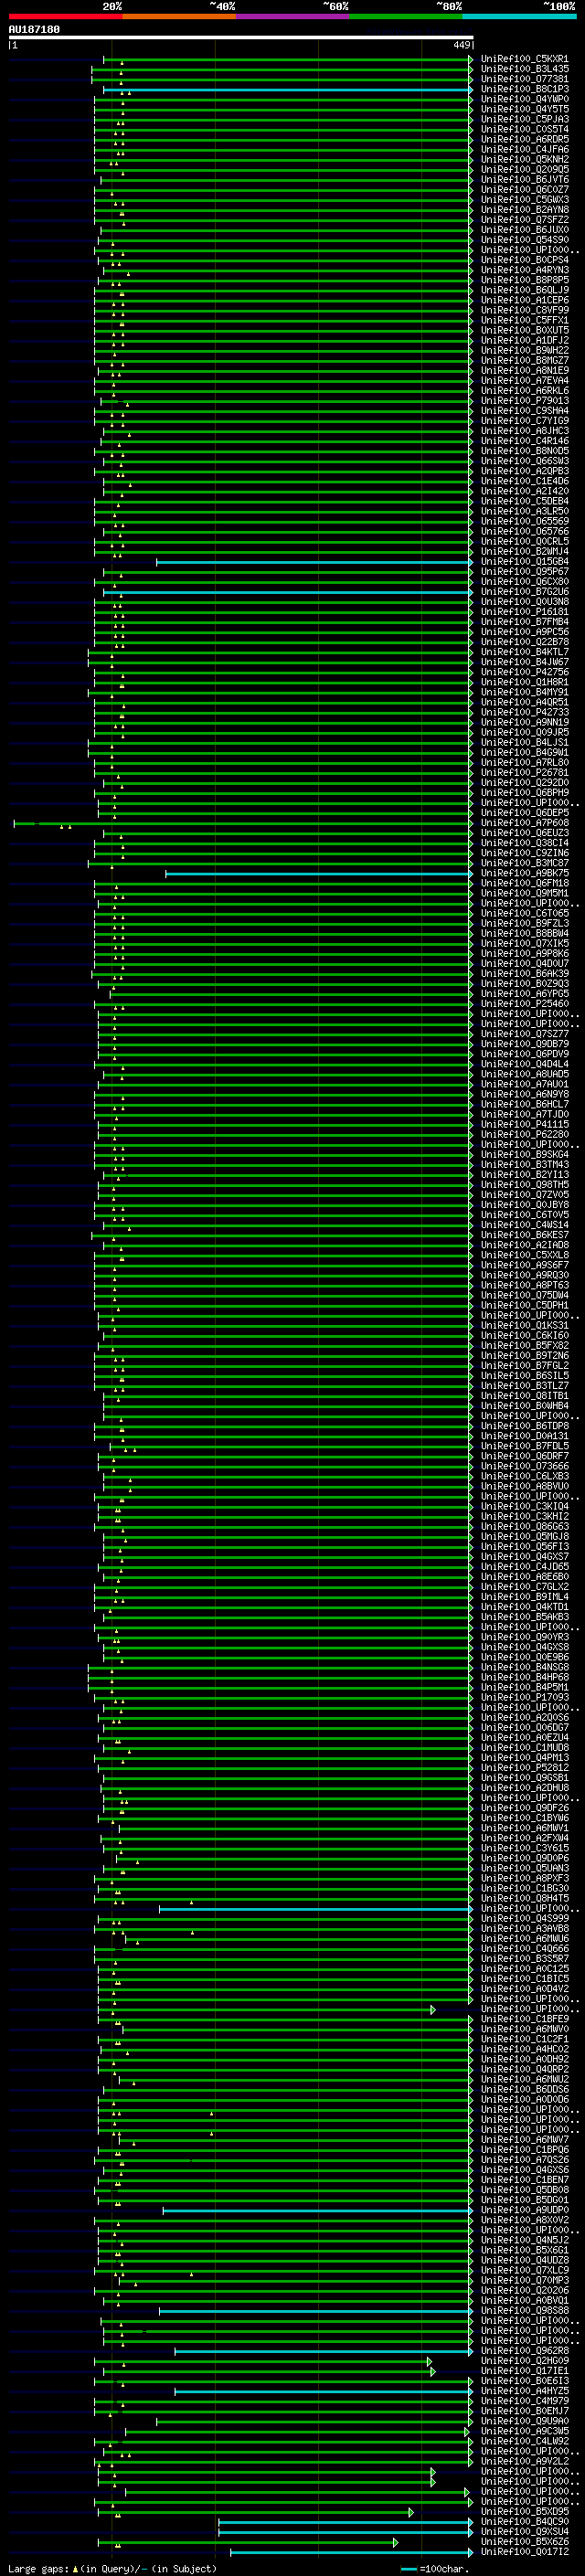Screen dimensions: 585x2576
Task: Click the orange ~40% identity legend bar
Action: pos(179,16)
